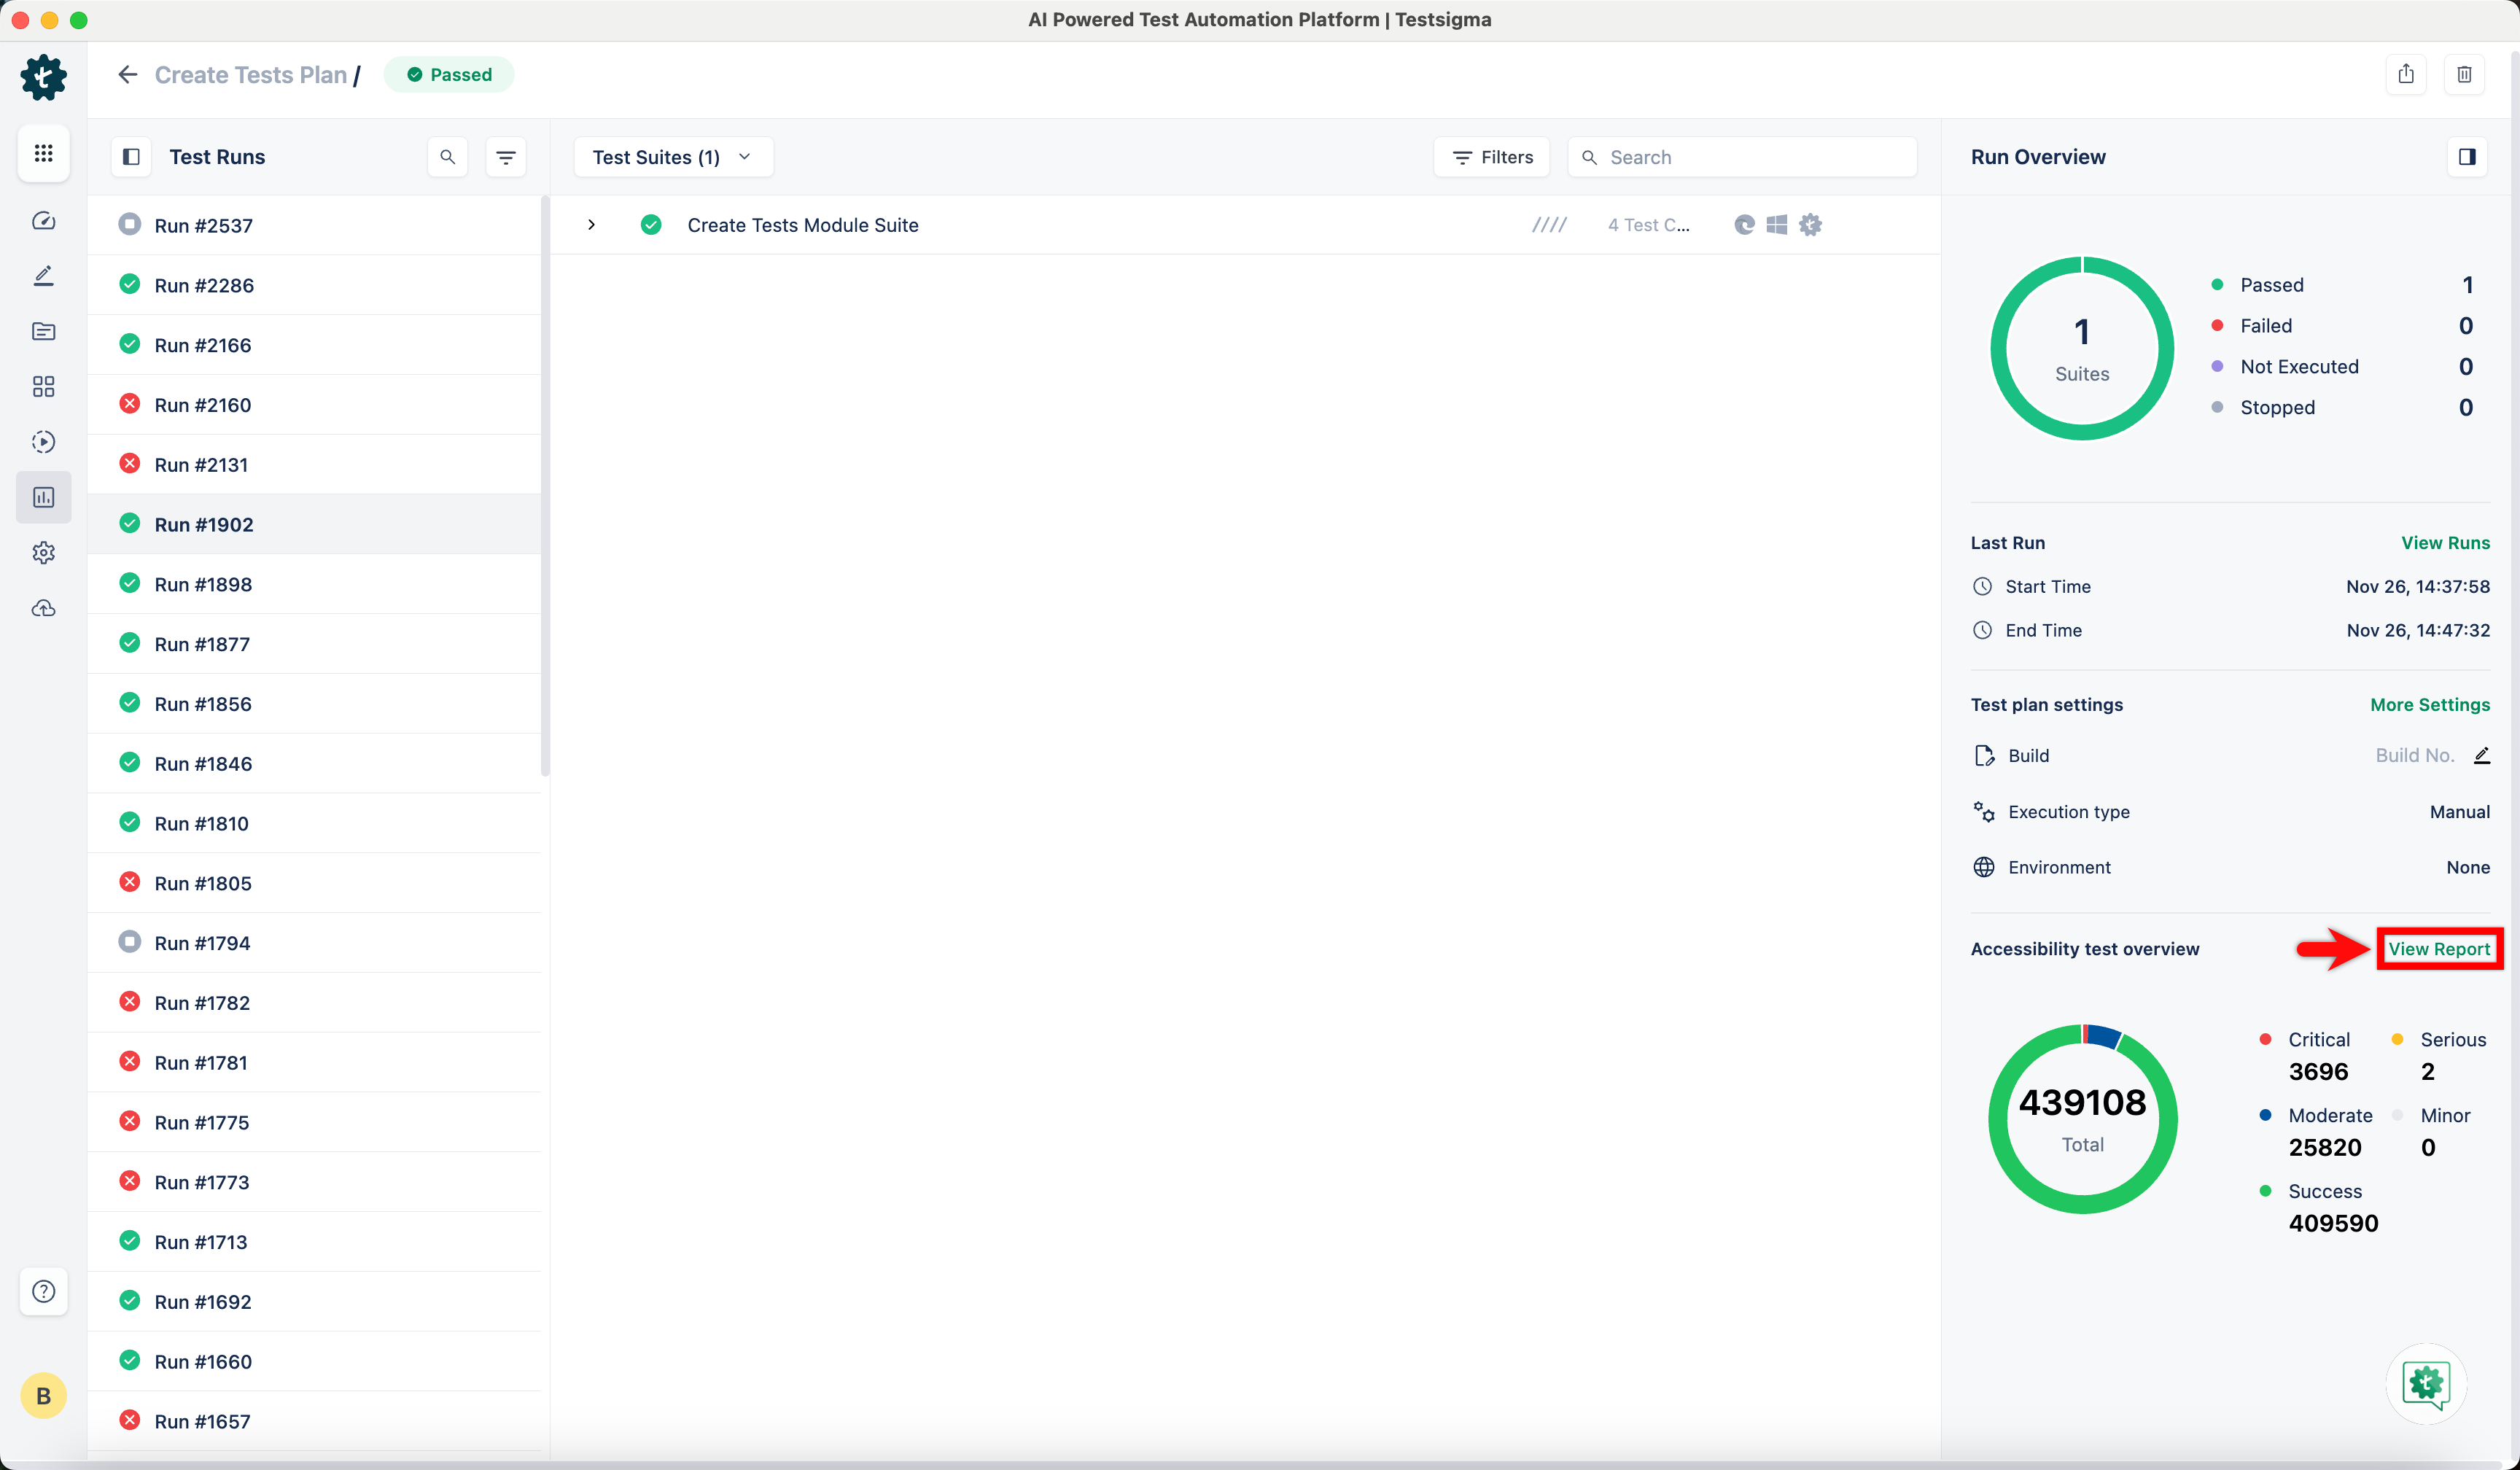Click the delete trash icon
2520x1470 pixels.
click(x=2464, y=74)
